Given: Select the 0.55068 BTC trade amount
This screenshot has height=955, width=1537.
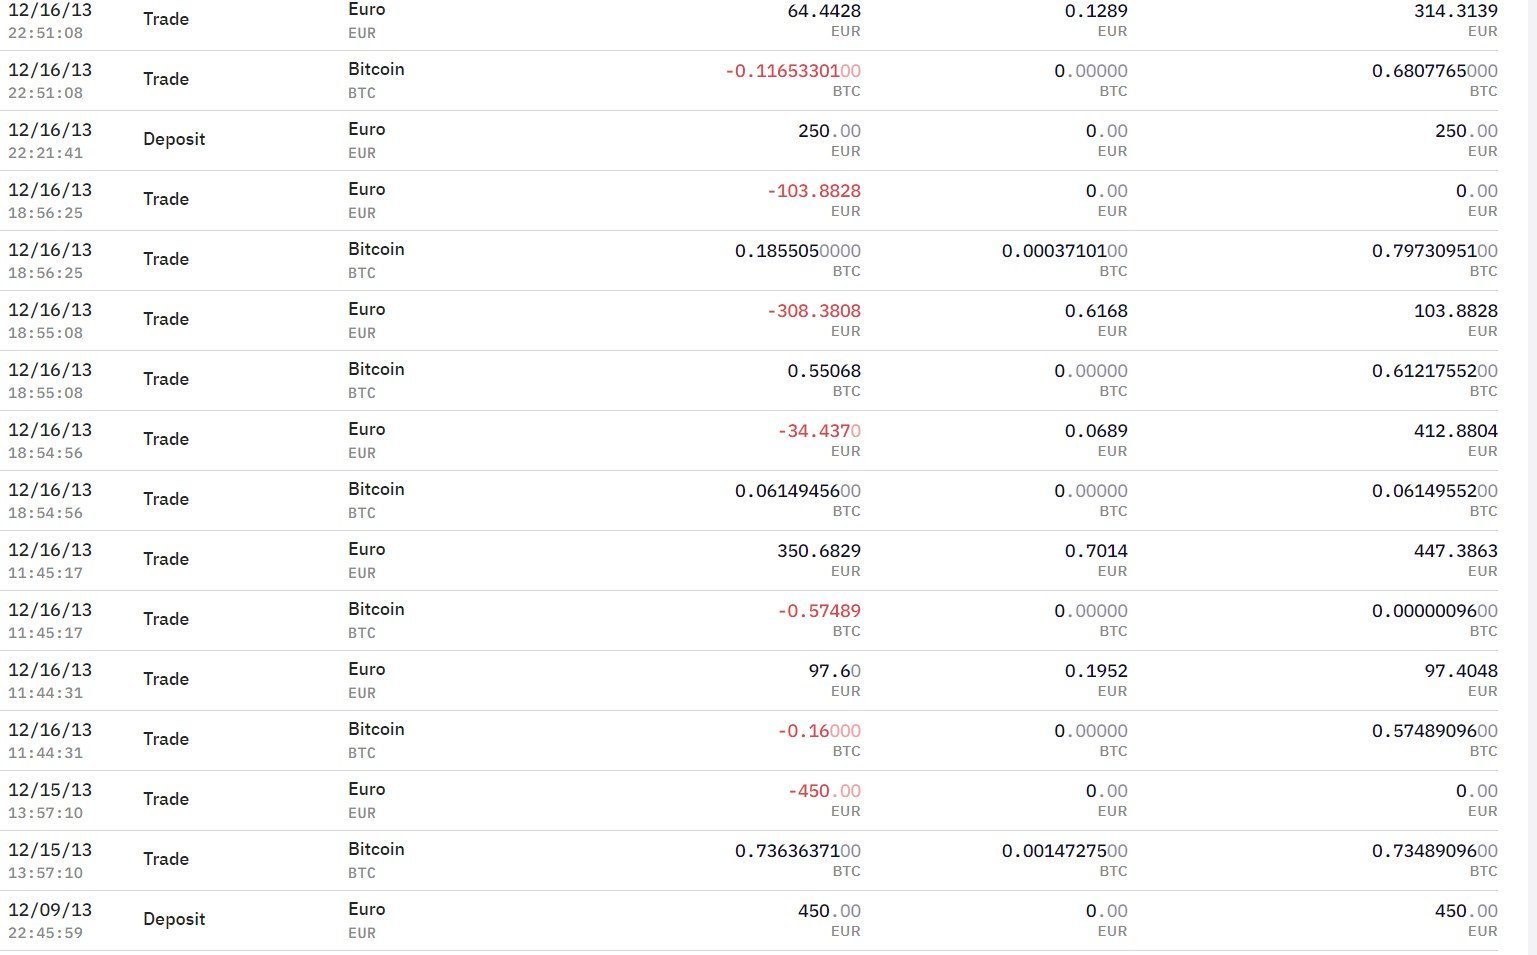Looking at the screenshot, I should [823, 371].
